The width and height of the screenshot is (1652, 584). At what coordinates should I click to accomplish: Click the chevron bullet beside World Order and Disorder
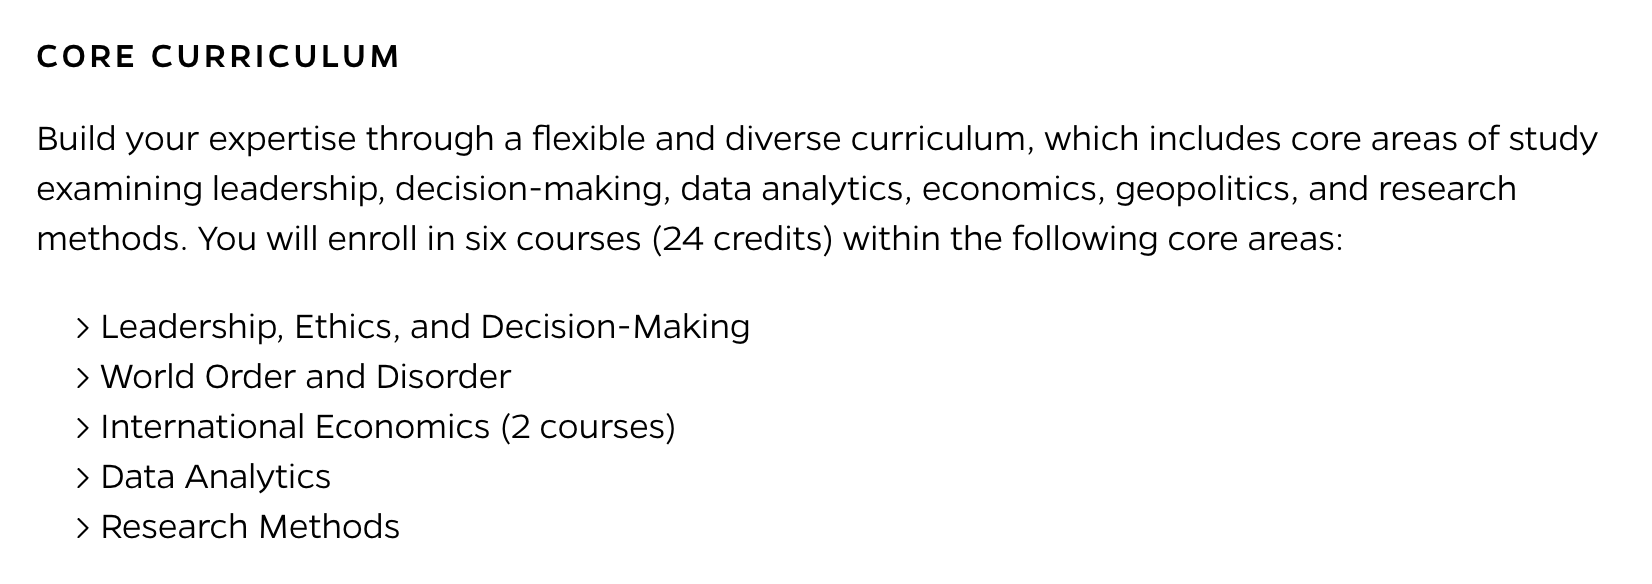83,378
